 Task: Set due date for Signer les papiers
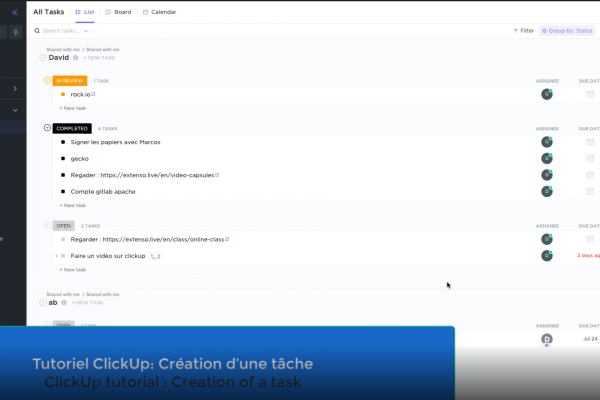coord(590,142)
